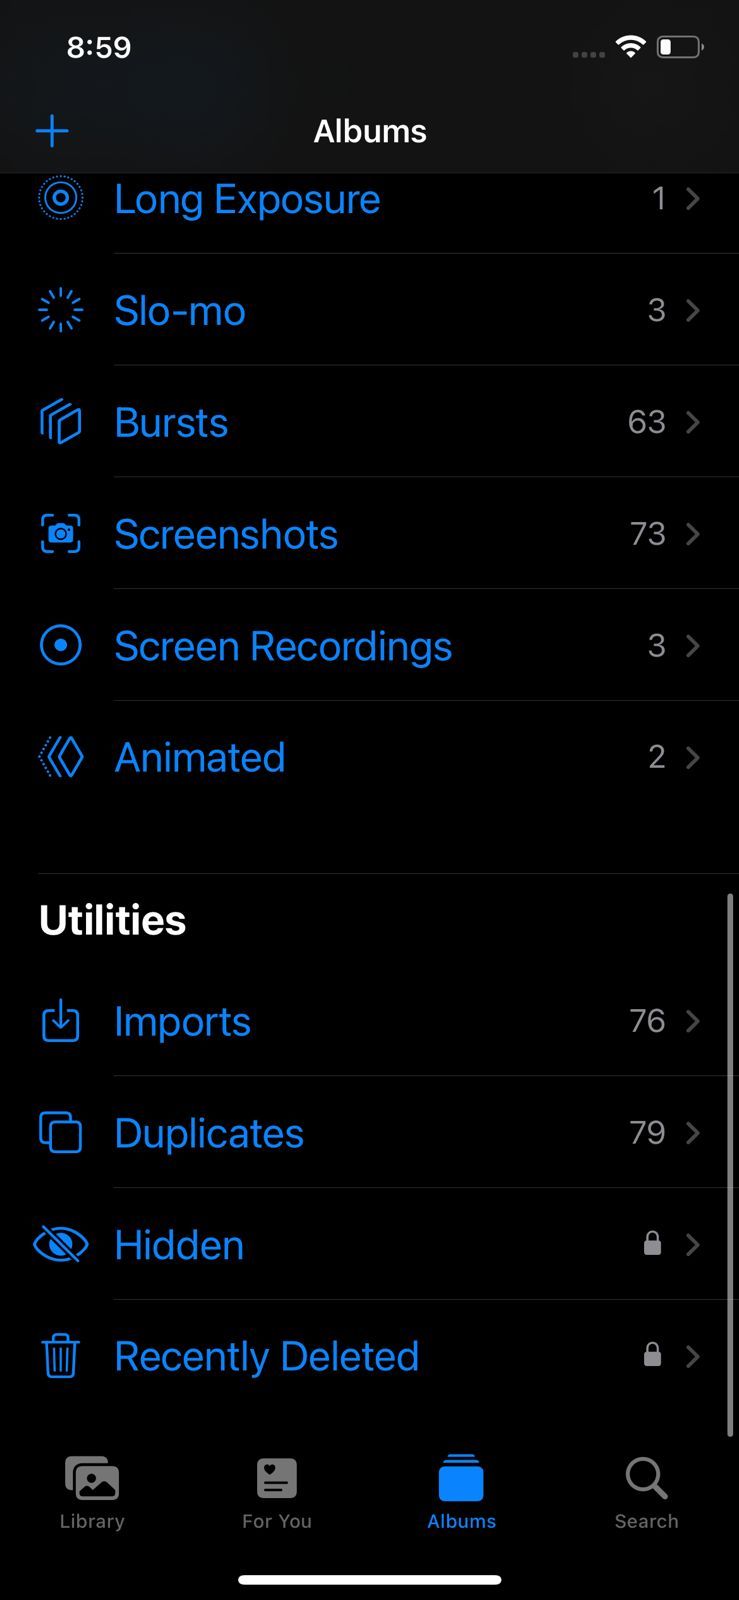Tap the Screenshots camera icon
The width and height of the screenshot is (739, 1600).
click(x=60, y=534)
